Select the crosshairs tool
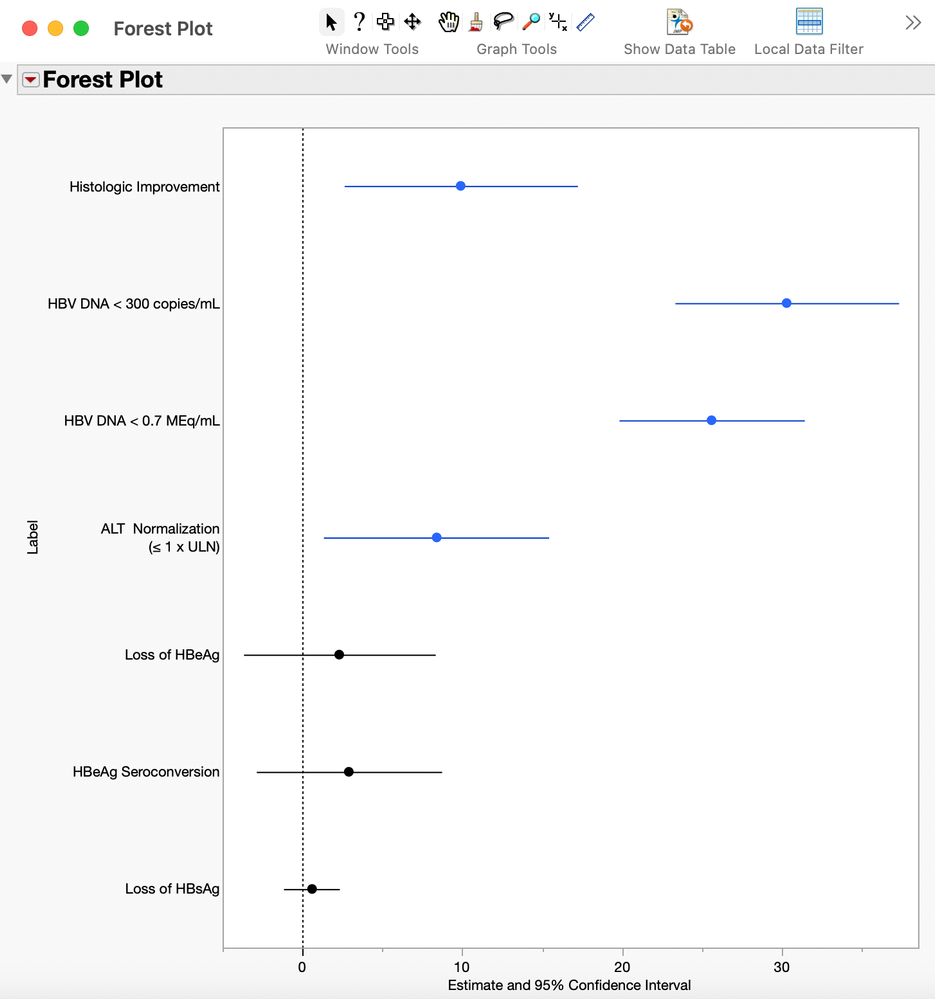The image size is (935, 999). click(x=558, y=22)
